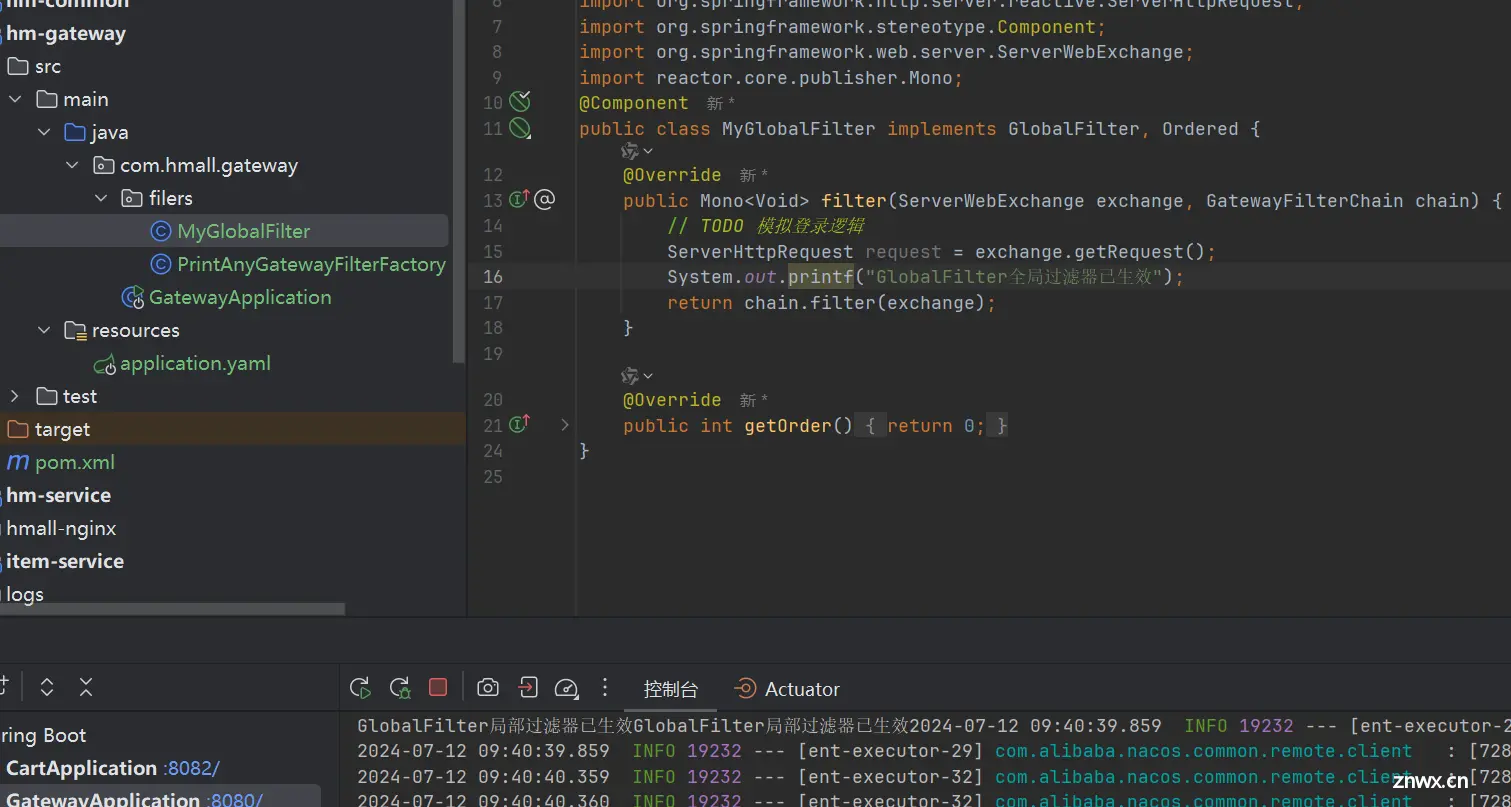The height and width of the screenshot is (807, 1511).
Task: Collapse the com.hmall.gateway package chevron
Action: click(x=73, y=165)
